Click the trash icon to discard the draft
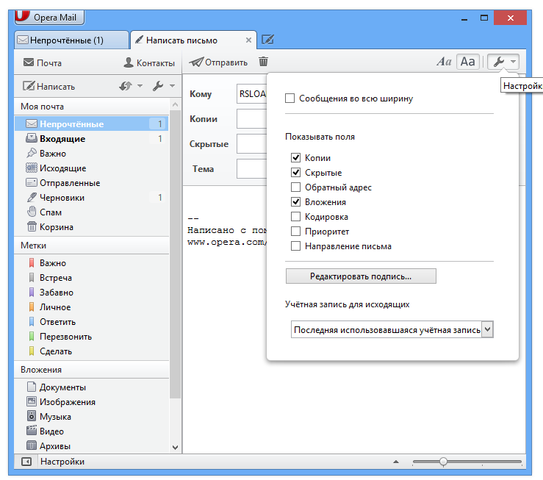This screenshot has height=480, width=543. pyautogui.click(x=263, y=62)
